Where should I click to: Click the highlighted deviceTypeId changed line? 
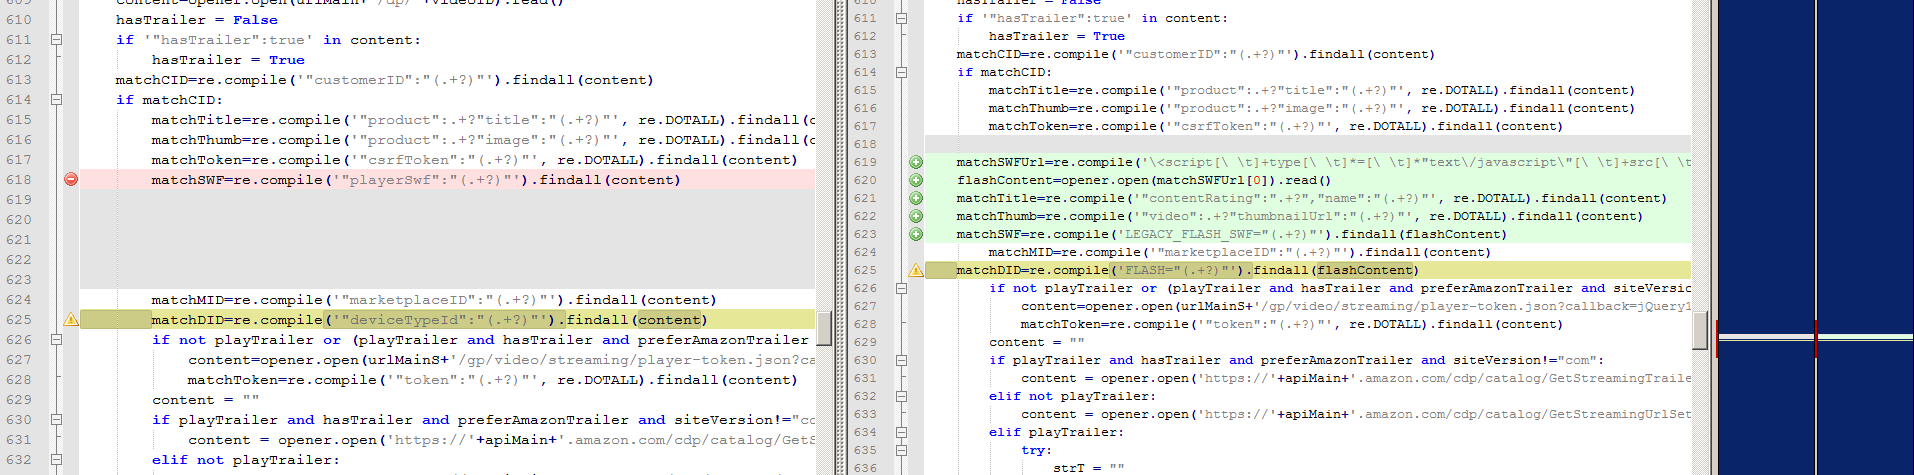[430, 320]
